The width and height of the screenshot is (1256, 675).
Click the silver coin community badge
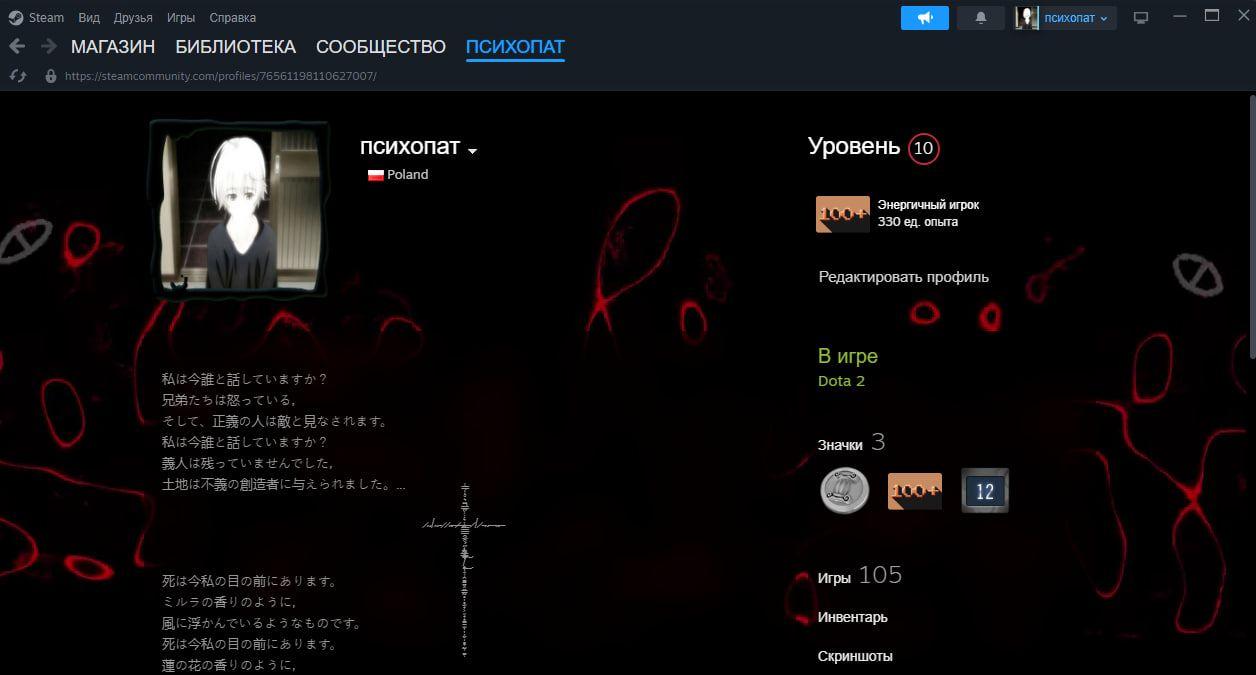(x=844, y=491)
